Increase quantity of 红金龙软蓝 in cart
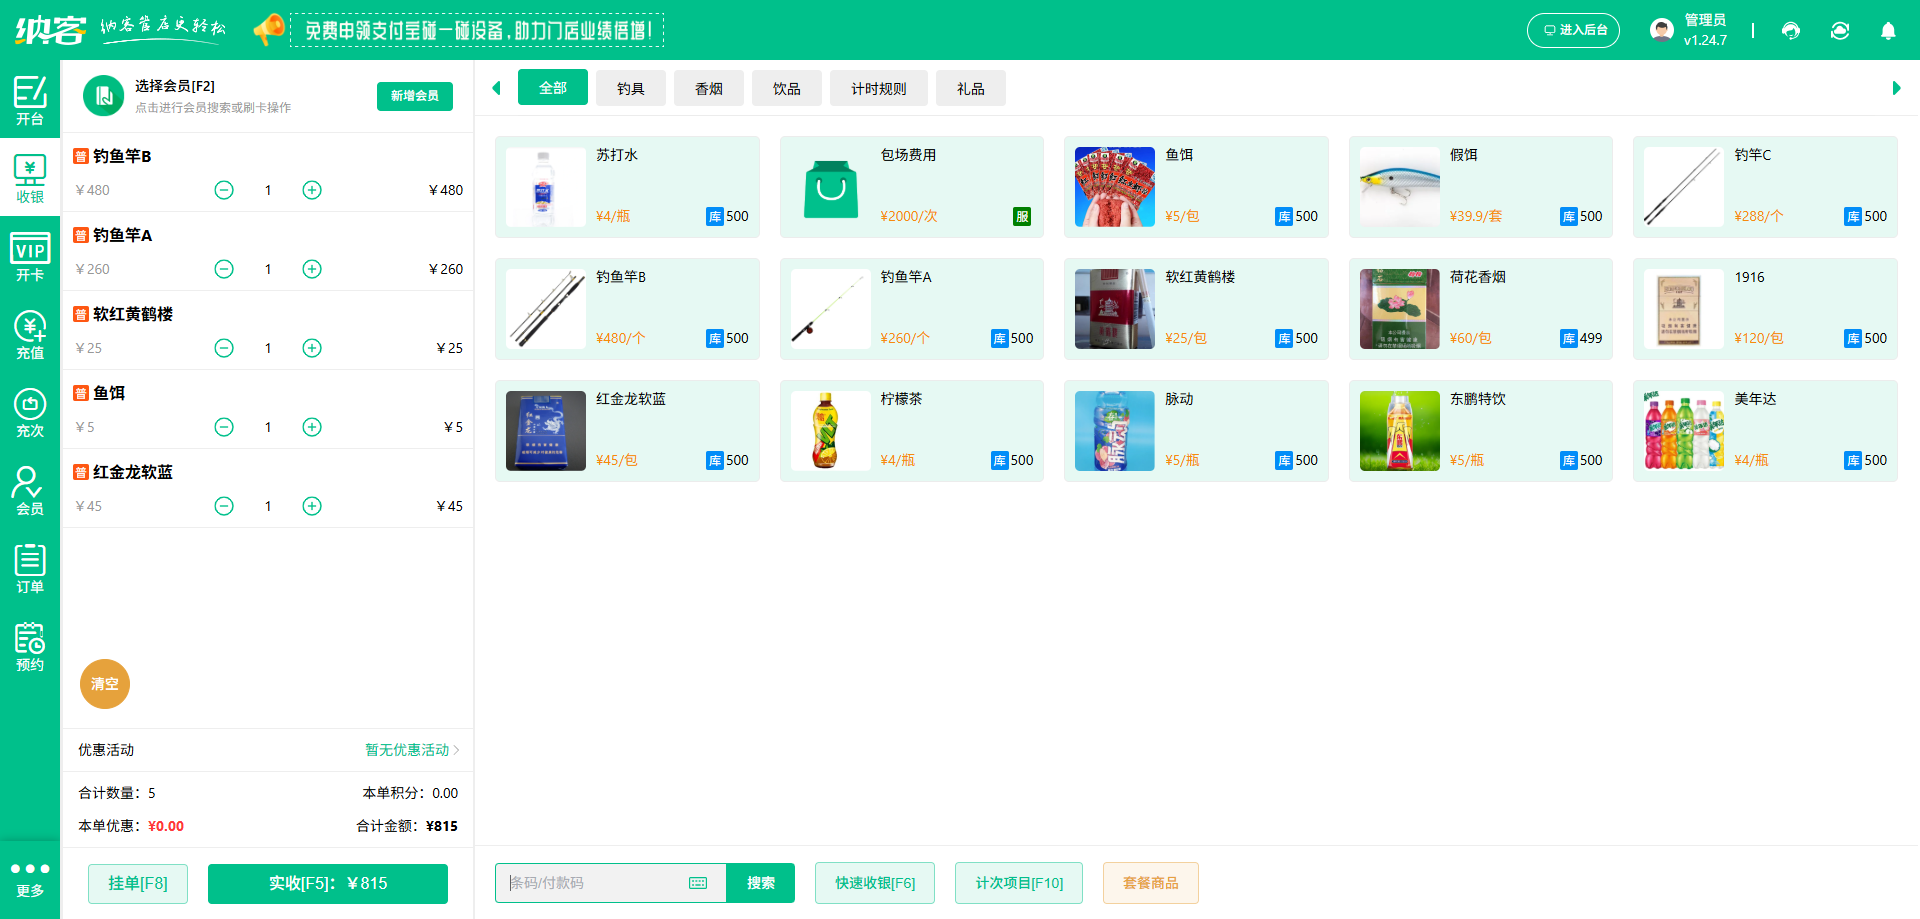 click(x=312, y=506)
